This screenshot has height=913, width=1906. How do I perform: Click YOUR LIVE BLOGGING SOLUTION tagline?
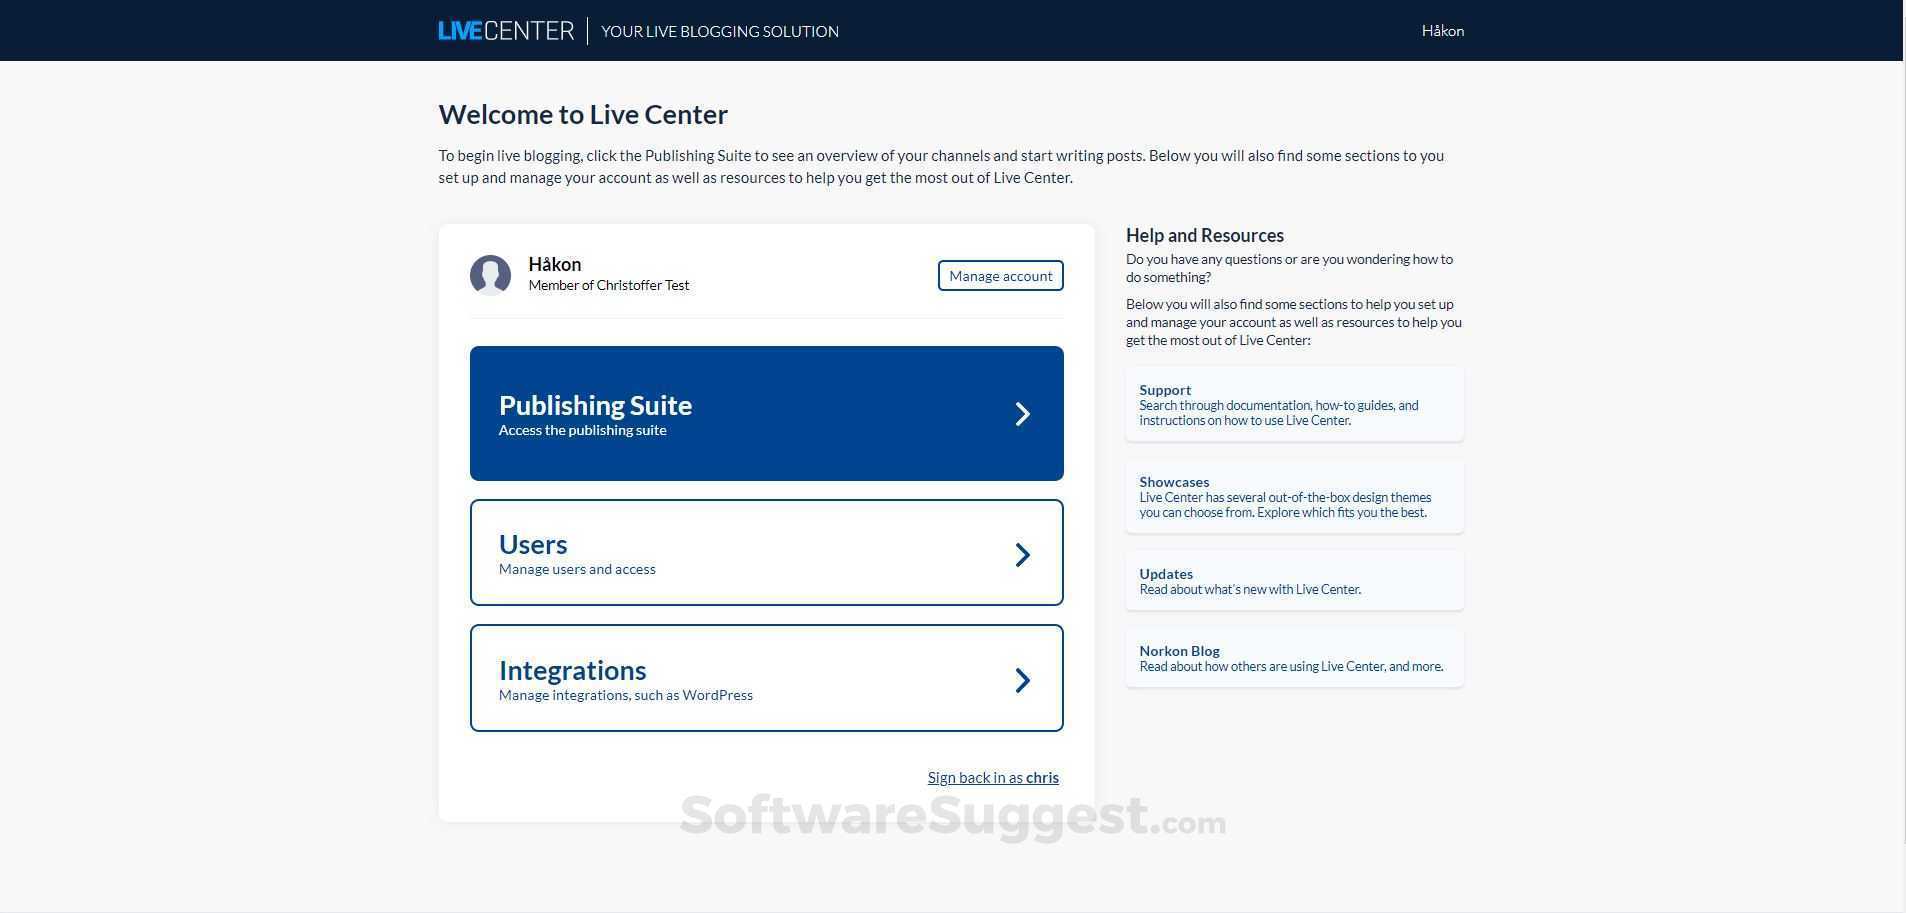[719, 31]
